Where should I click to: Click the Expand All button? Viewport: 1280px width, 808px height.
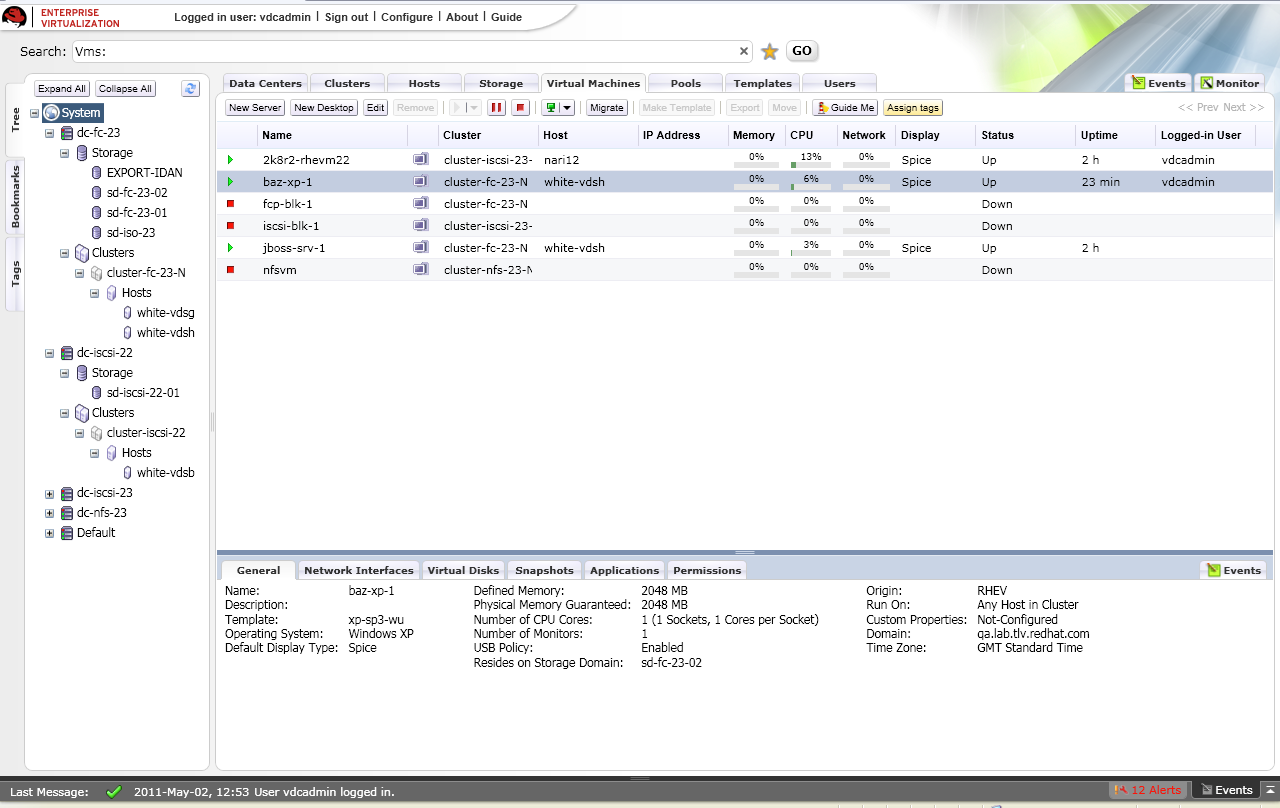coord(62,89)
